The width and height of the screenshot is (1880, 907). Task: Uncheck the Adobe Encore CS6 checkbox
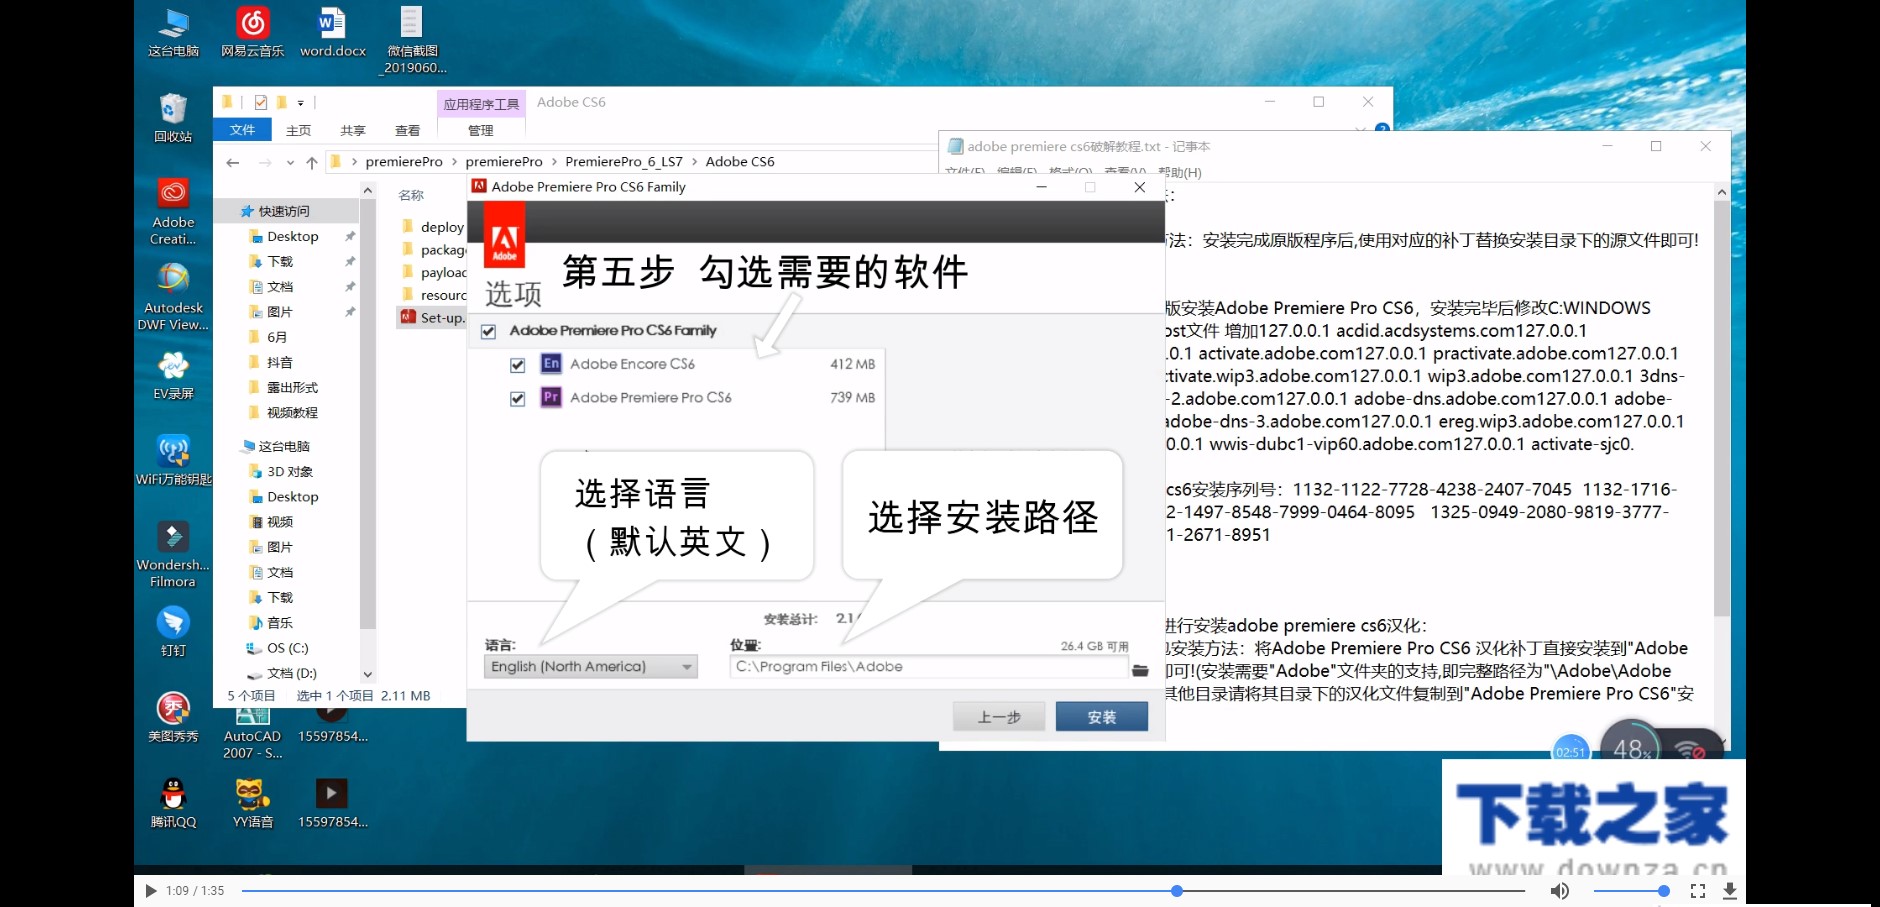pyautogui.click(x=516, y=364)
